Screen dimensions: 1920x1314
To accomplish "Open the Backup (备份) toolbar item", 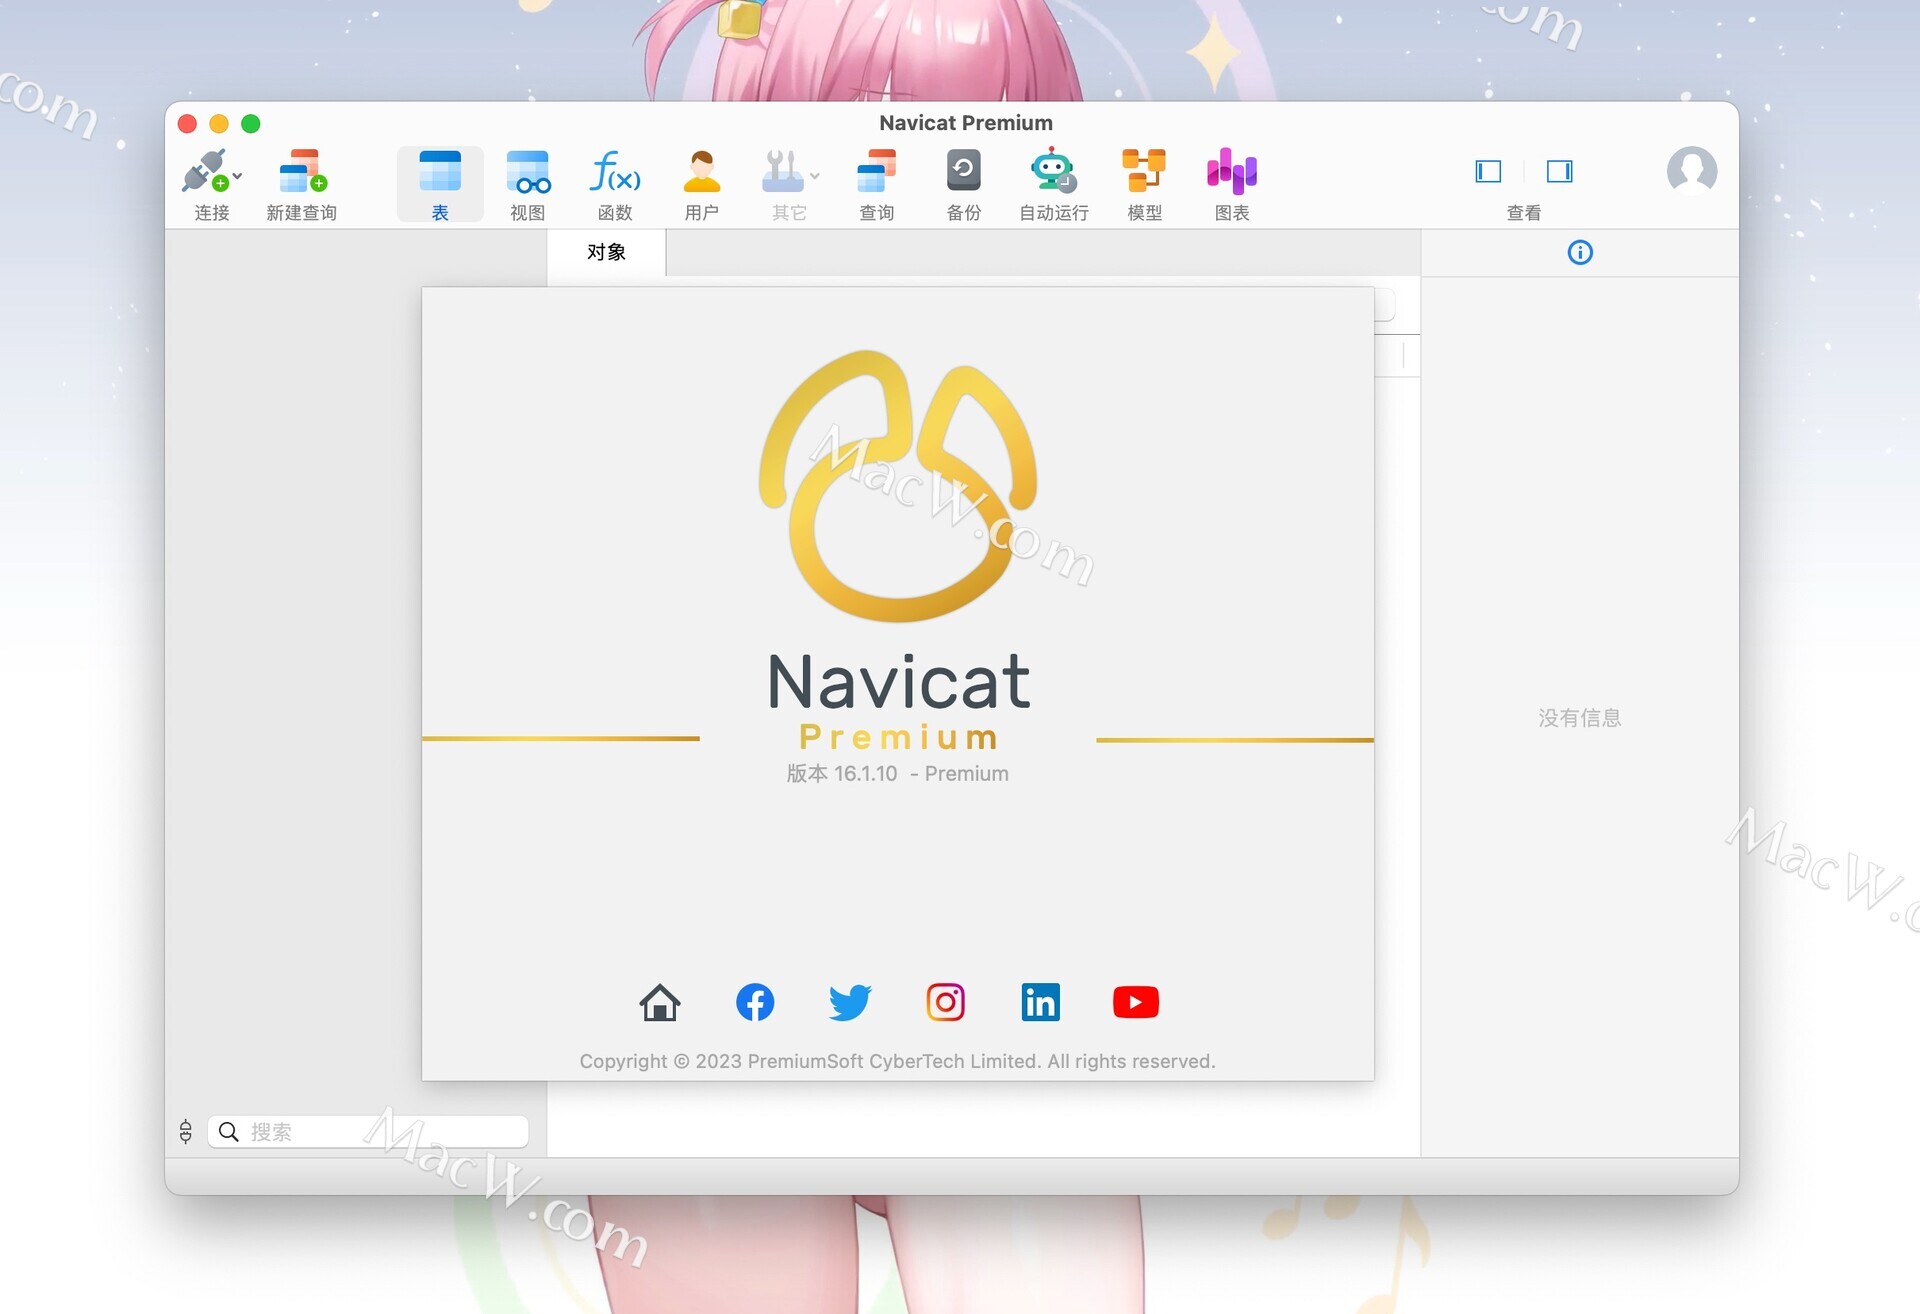I will click(x=964, y=184).
